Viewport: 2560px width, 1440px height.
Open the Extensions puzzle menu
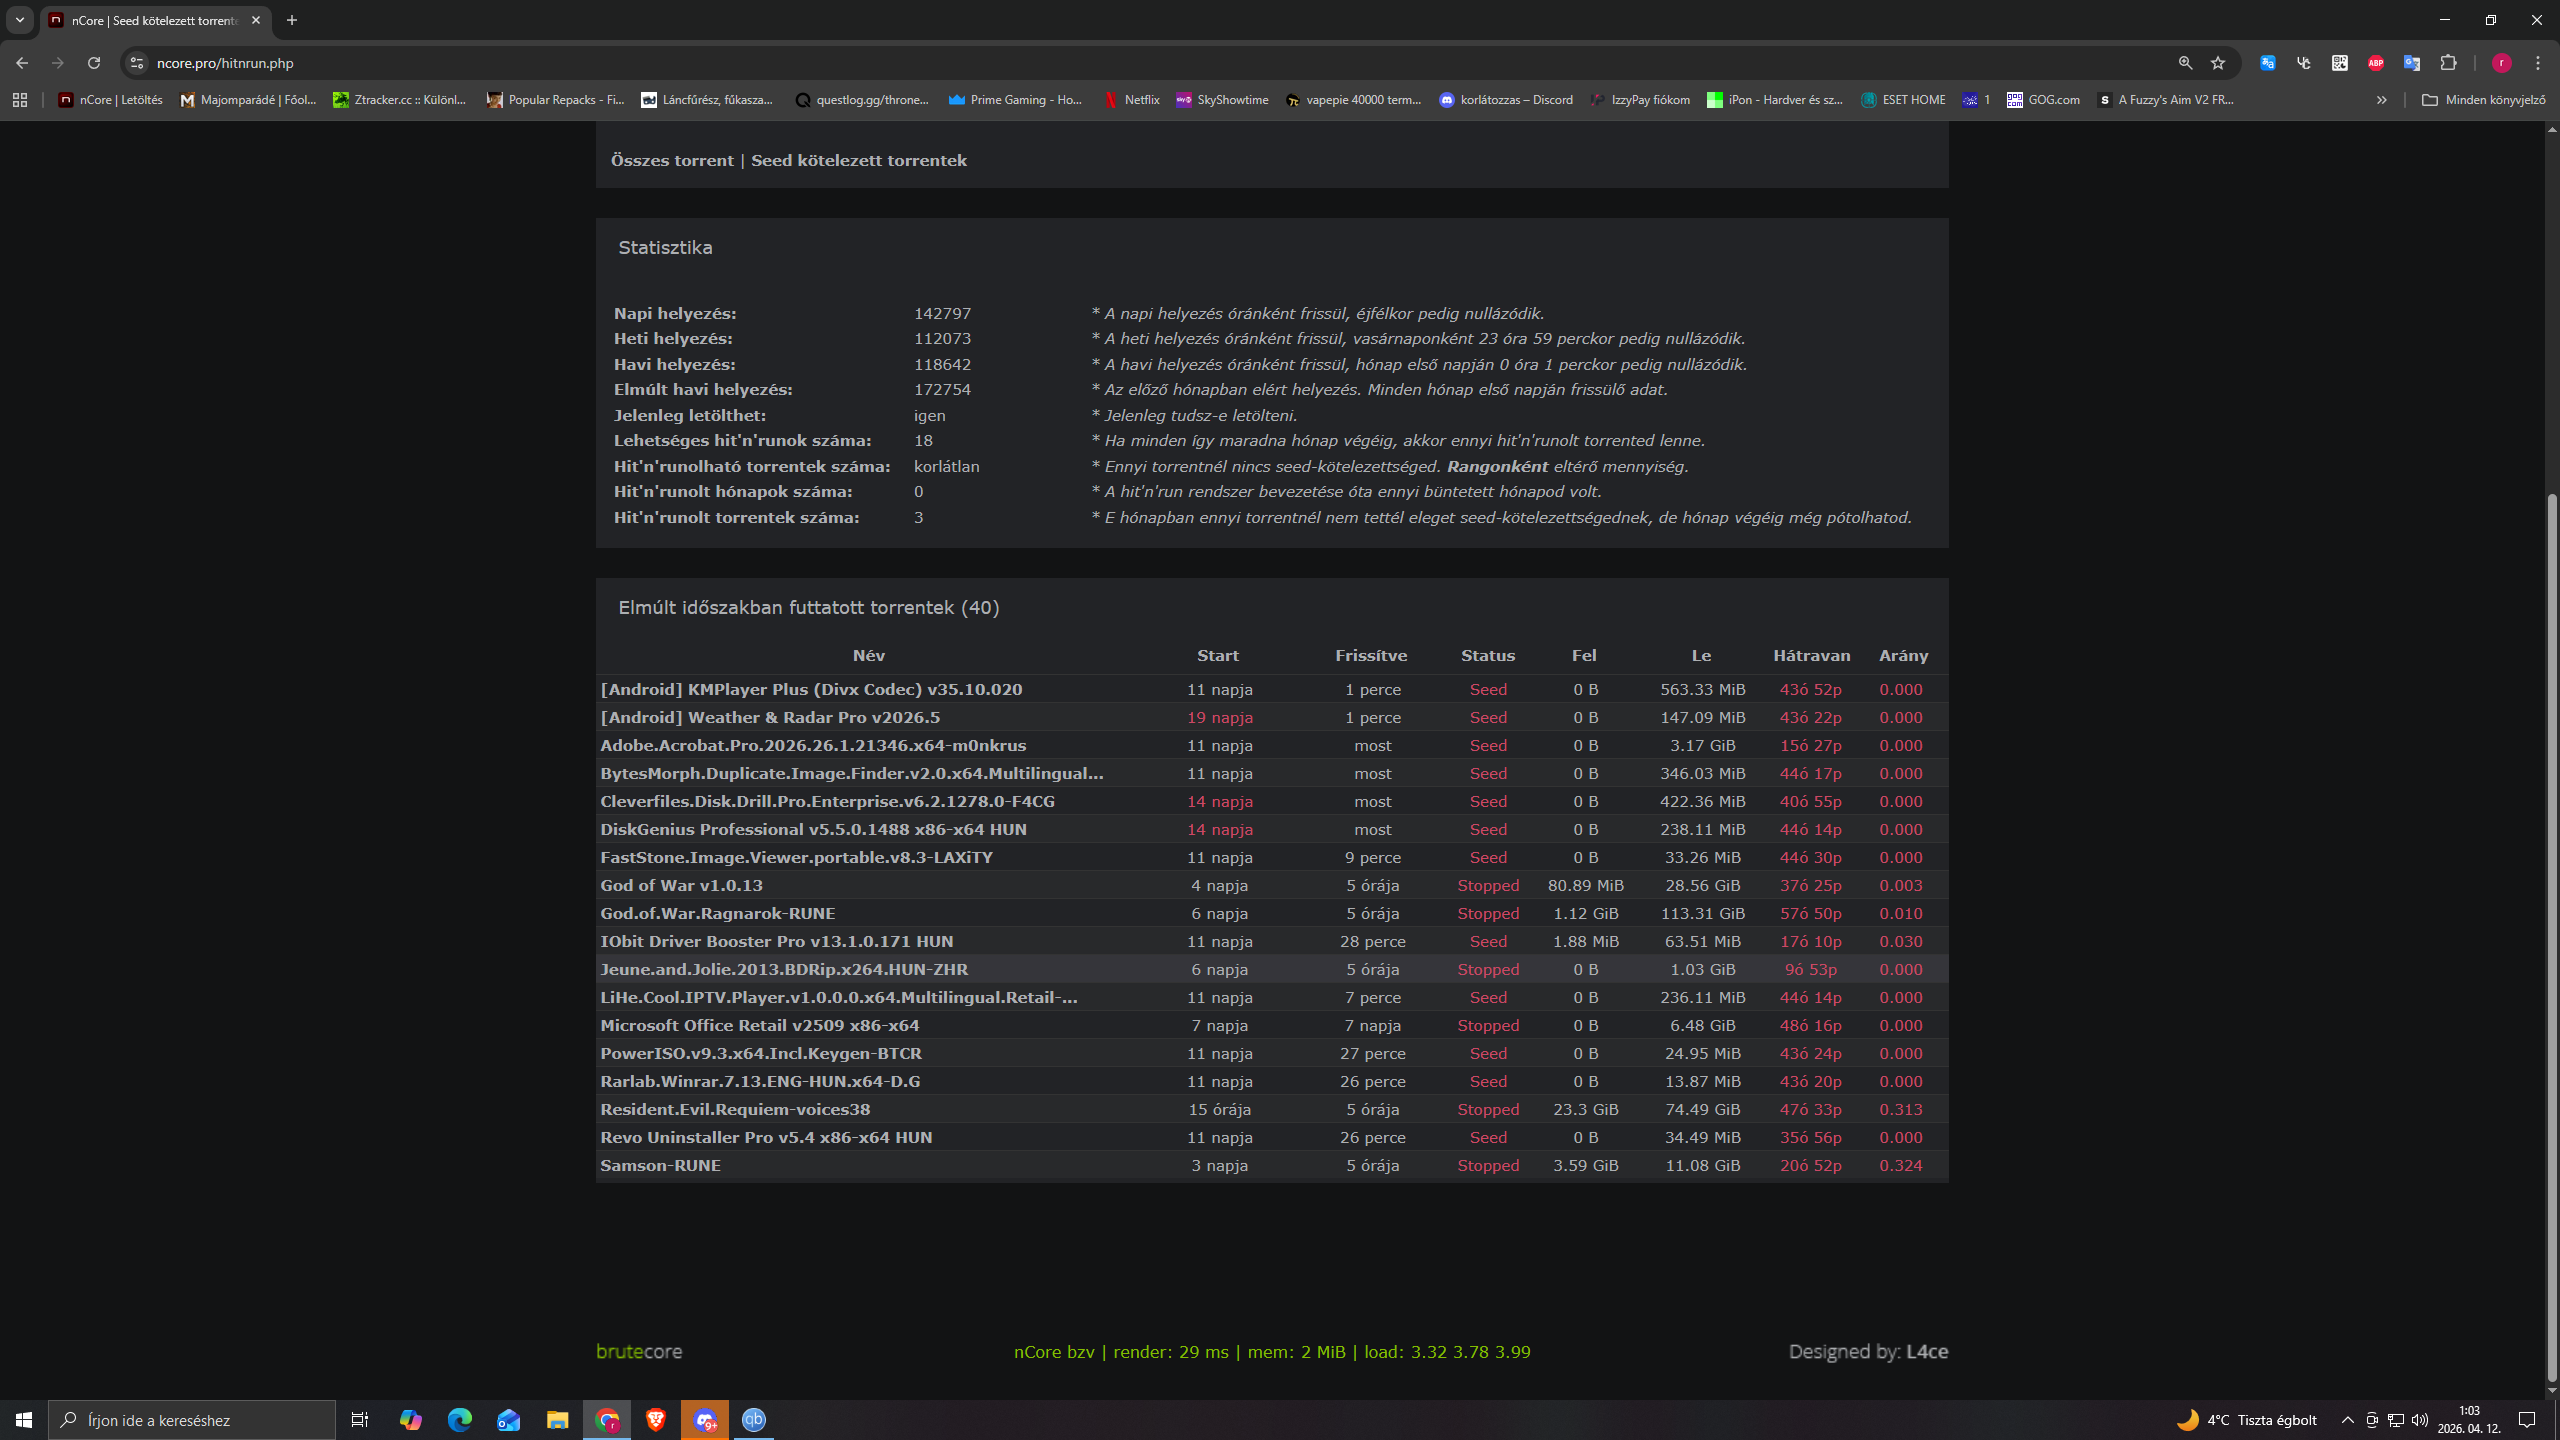click(x=2448, y=63)
